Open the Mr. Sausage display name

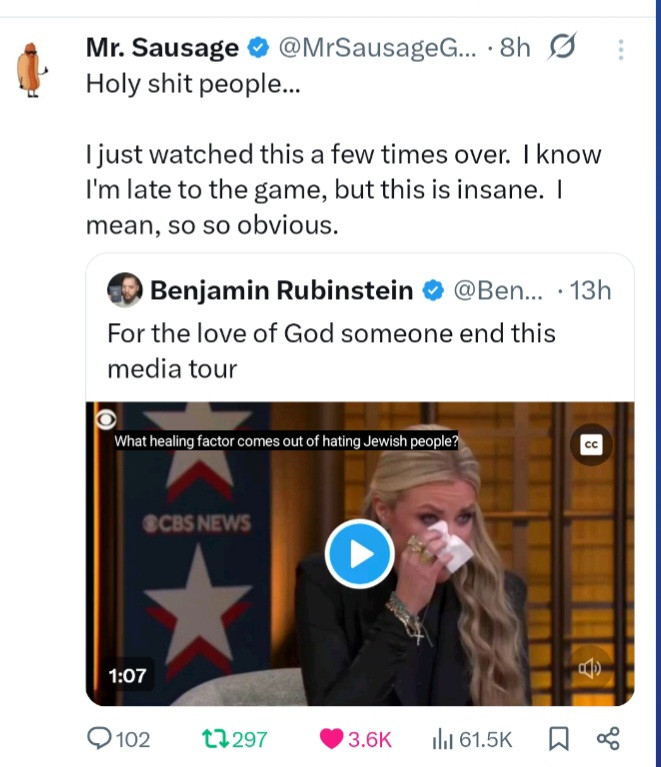pyautogui.click(x=162, y=47)
